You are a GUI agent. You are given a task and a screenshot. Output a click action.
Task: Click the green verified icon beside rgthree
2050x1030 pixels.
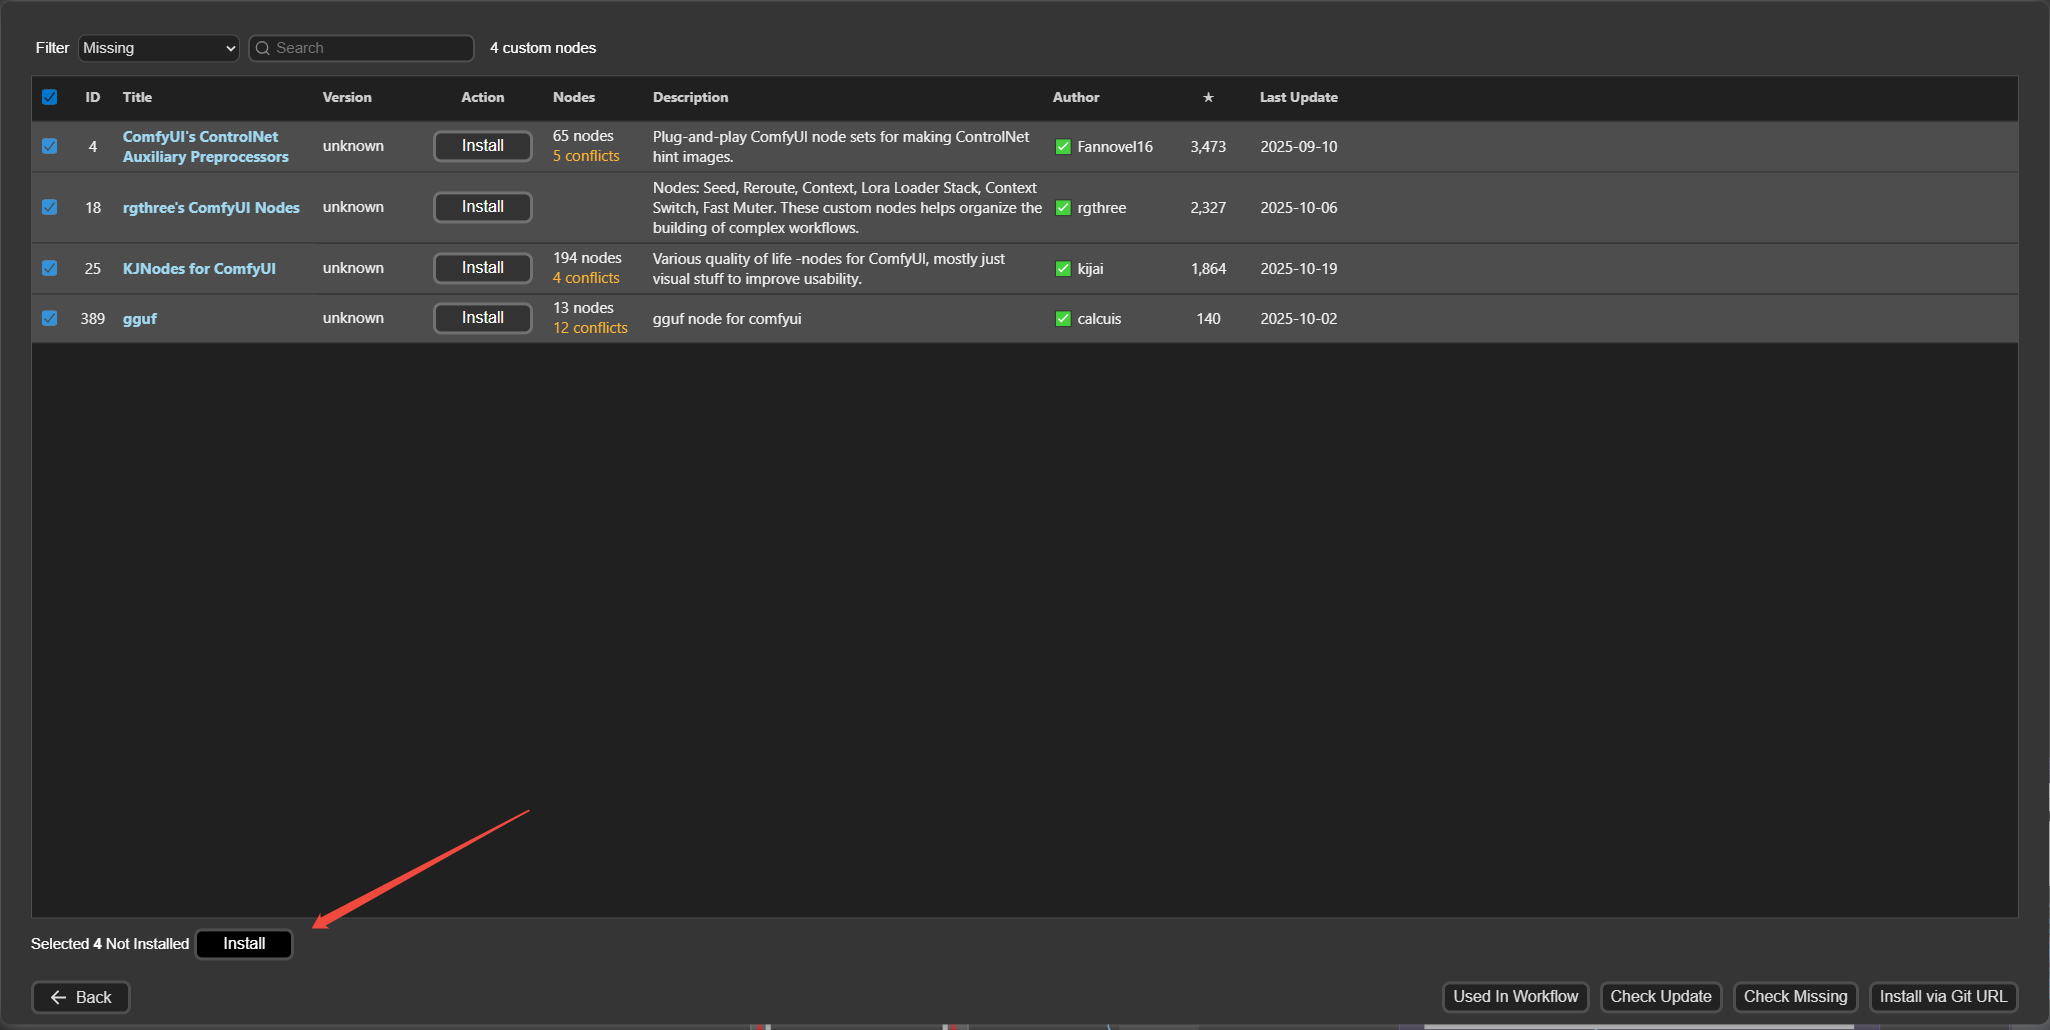pyautogui.click(x=1063, y=208)
